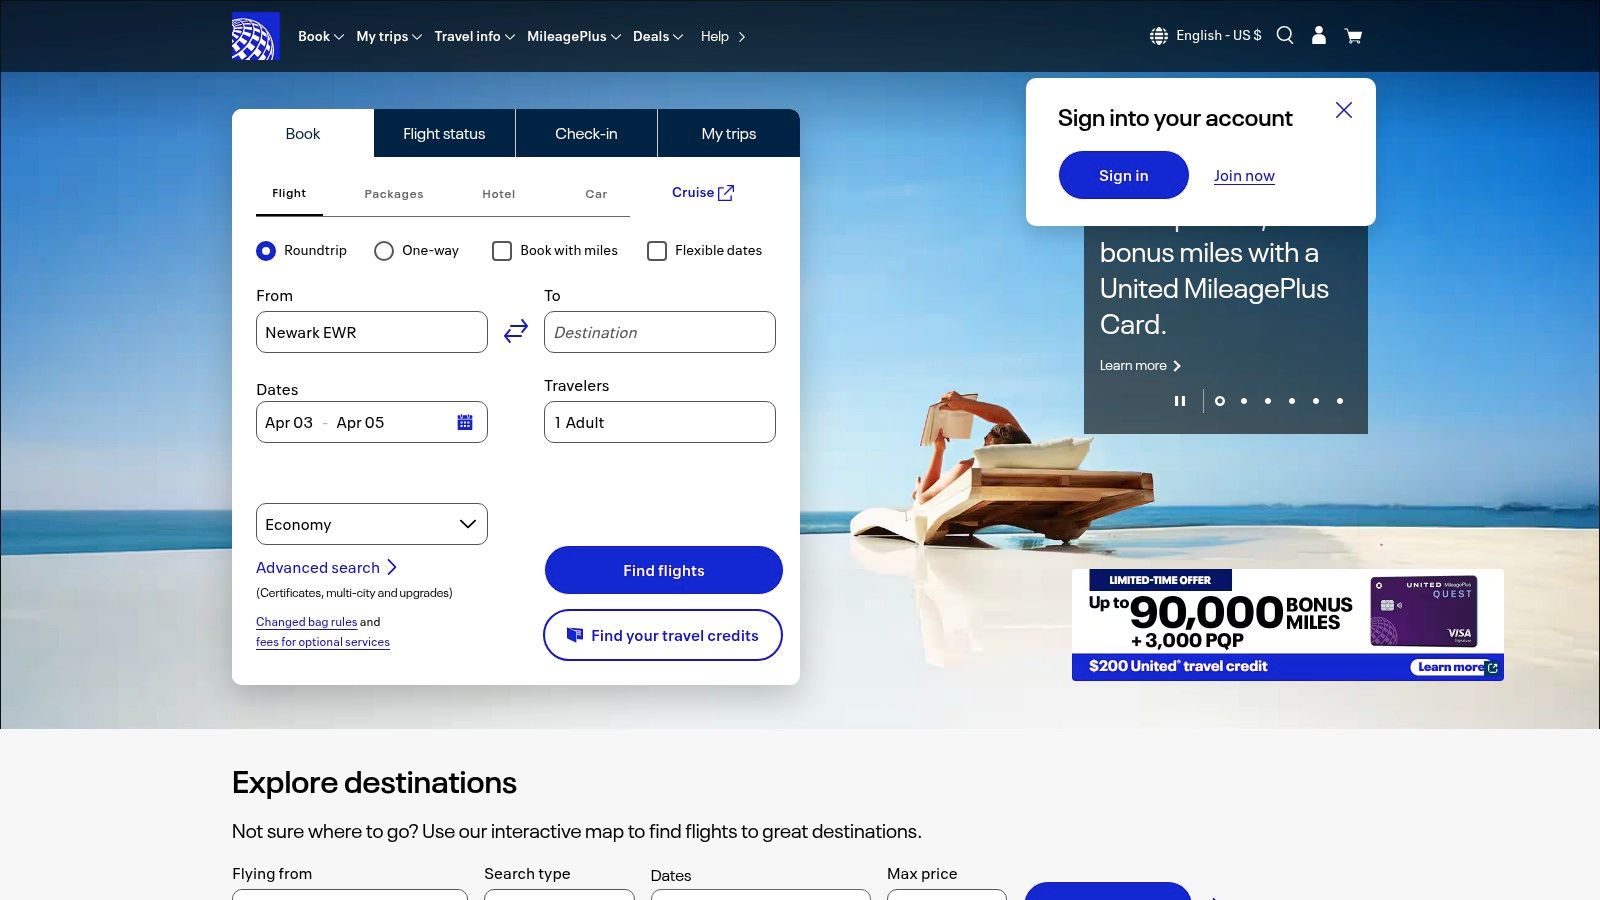Pause the promotional carousel
This screenshot has width=1600, height=900.
pos(1180,400)
